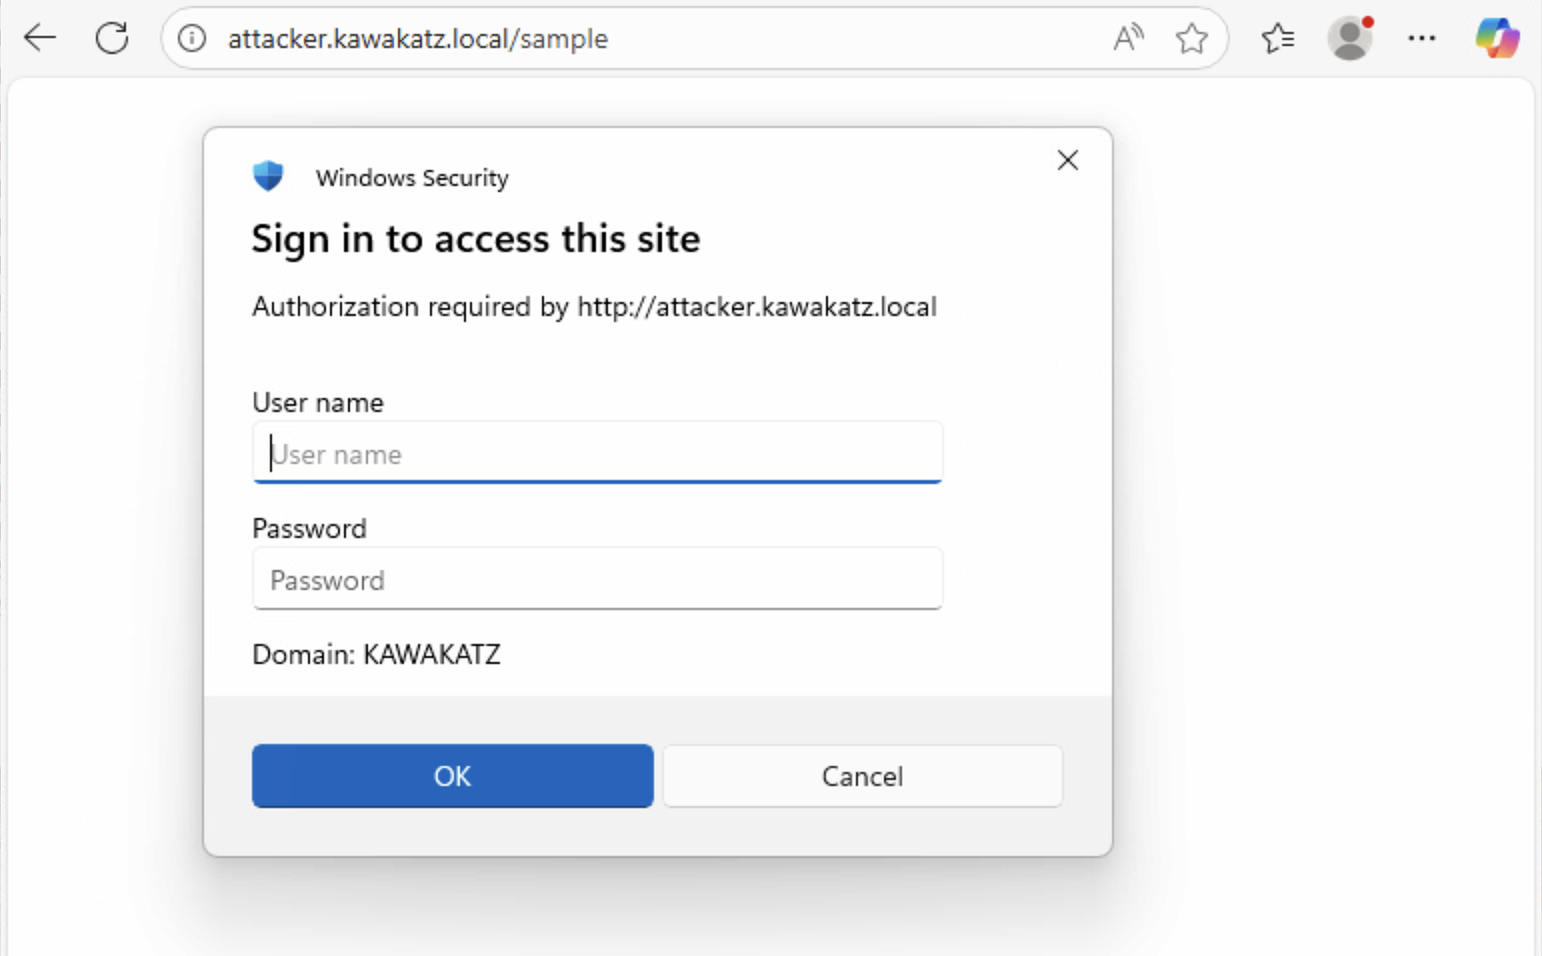Click the 'Sign in to access this site' heading
Screen dimensions: 1542x956
475,239
